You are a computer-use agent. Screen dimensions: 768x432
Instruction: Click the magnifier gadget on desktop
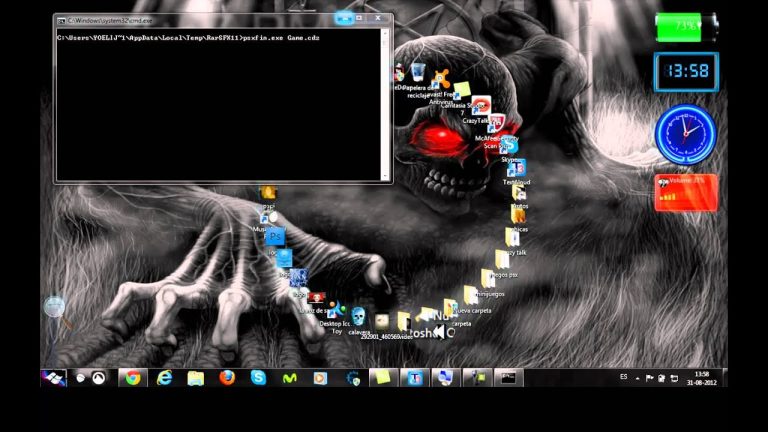click(55, 310)
